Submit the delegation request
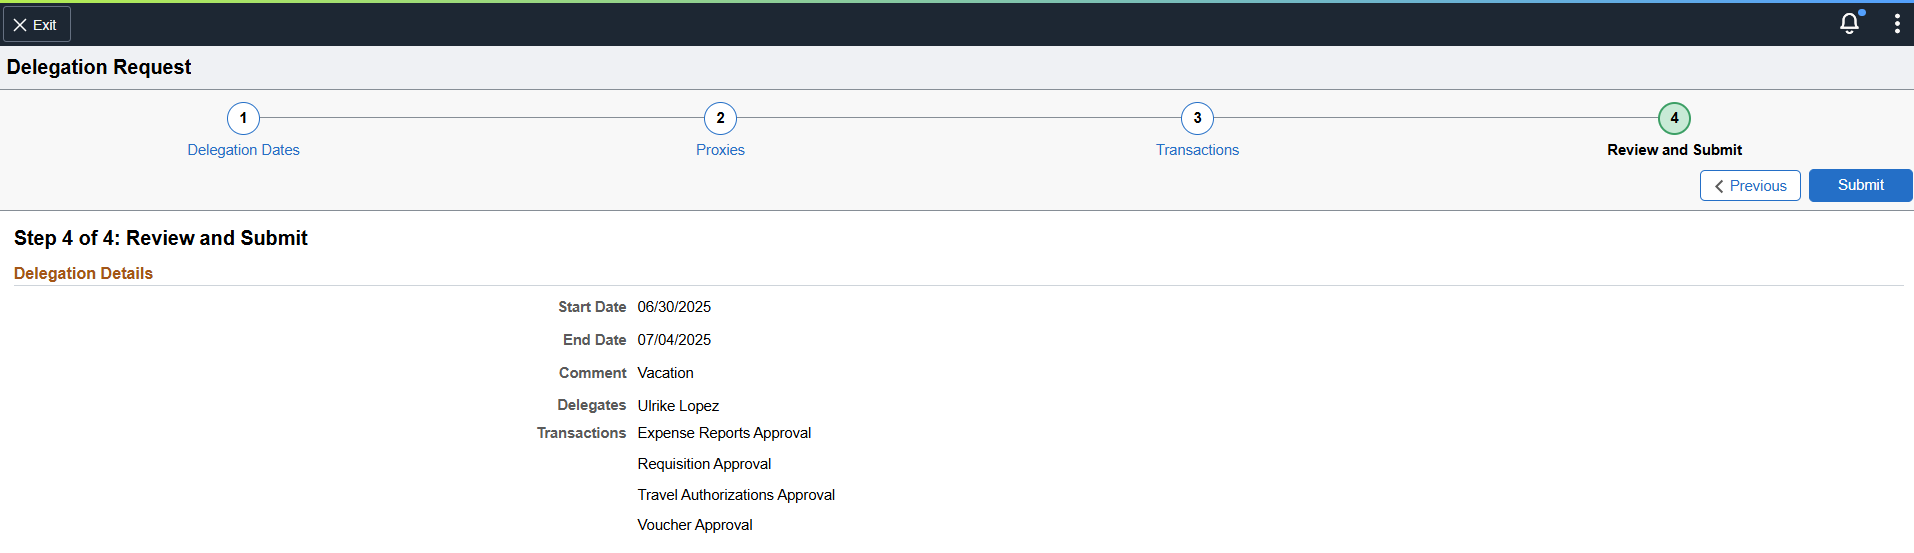 point(1860,185)
